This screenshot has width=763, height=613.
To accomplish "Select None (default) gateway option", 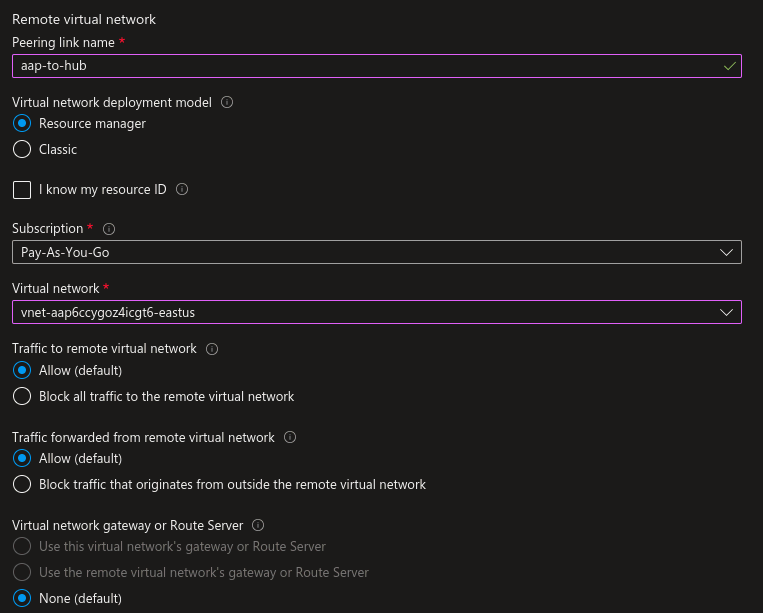I will click(22, 599).
